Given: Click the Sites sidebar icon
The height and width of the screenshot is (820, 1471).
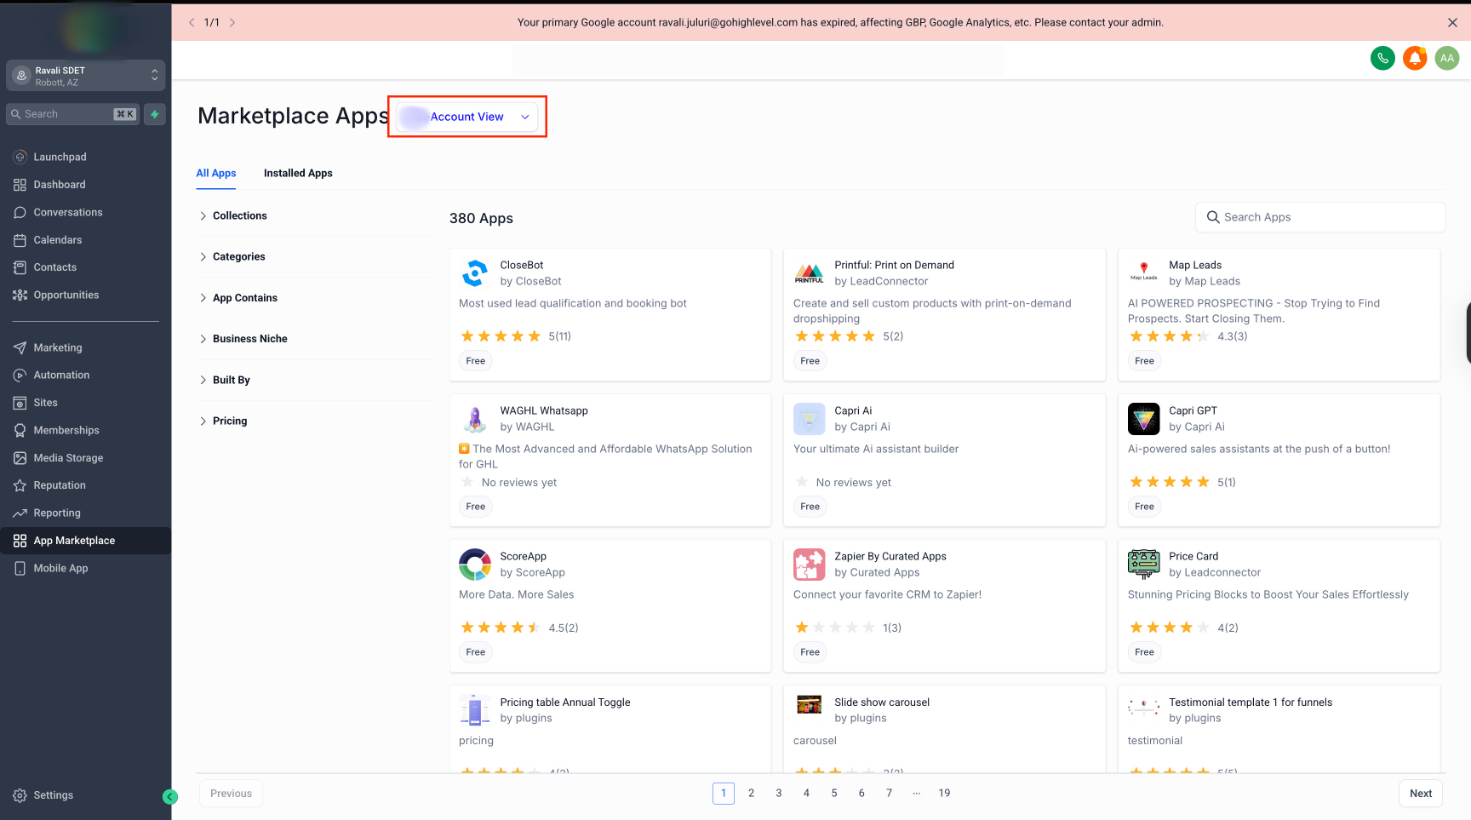Looking at the screenshot, I should tap(20, 403).
